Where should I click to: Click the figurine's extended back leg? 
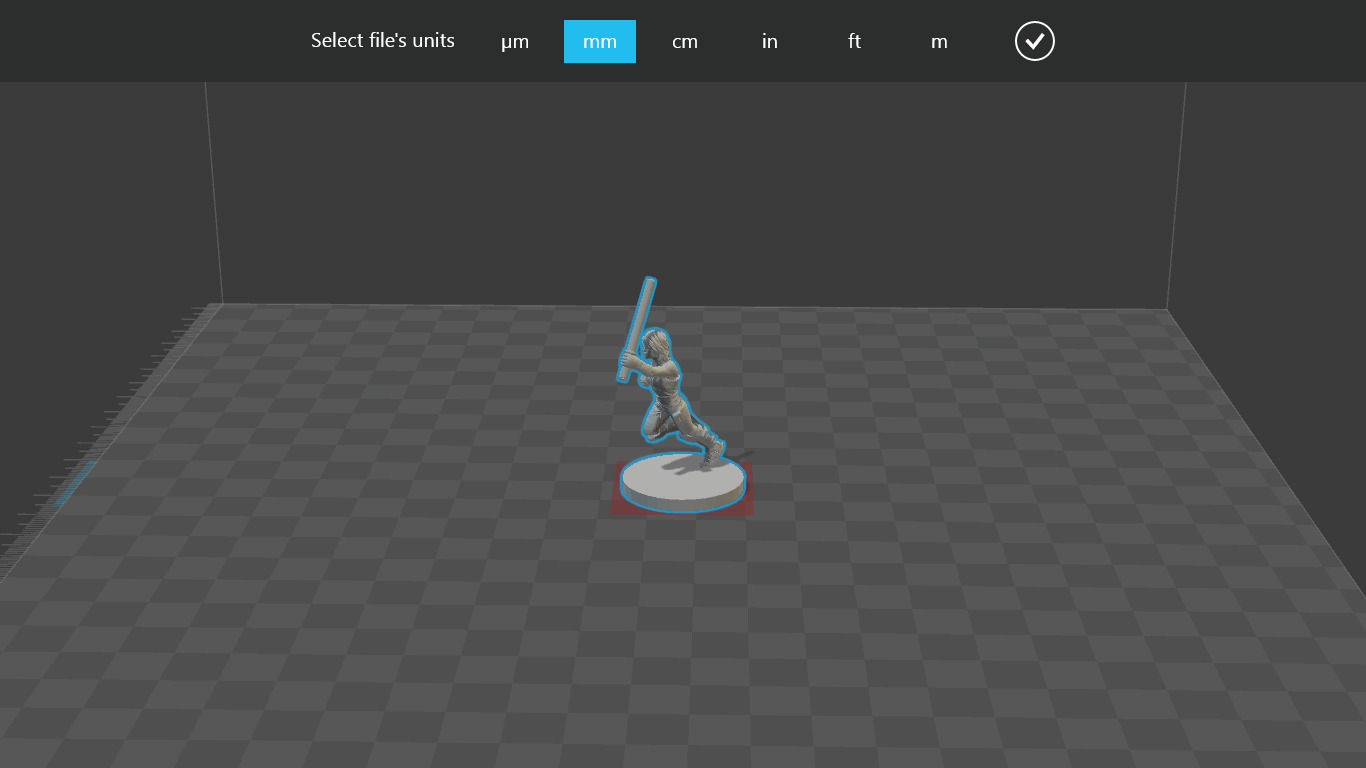pos(702,438)
